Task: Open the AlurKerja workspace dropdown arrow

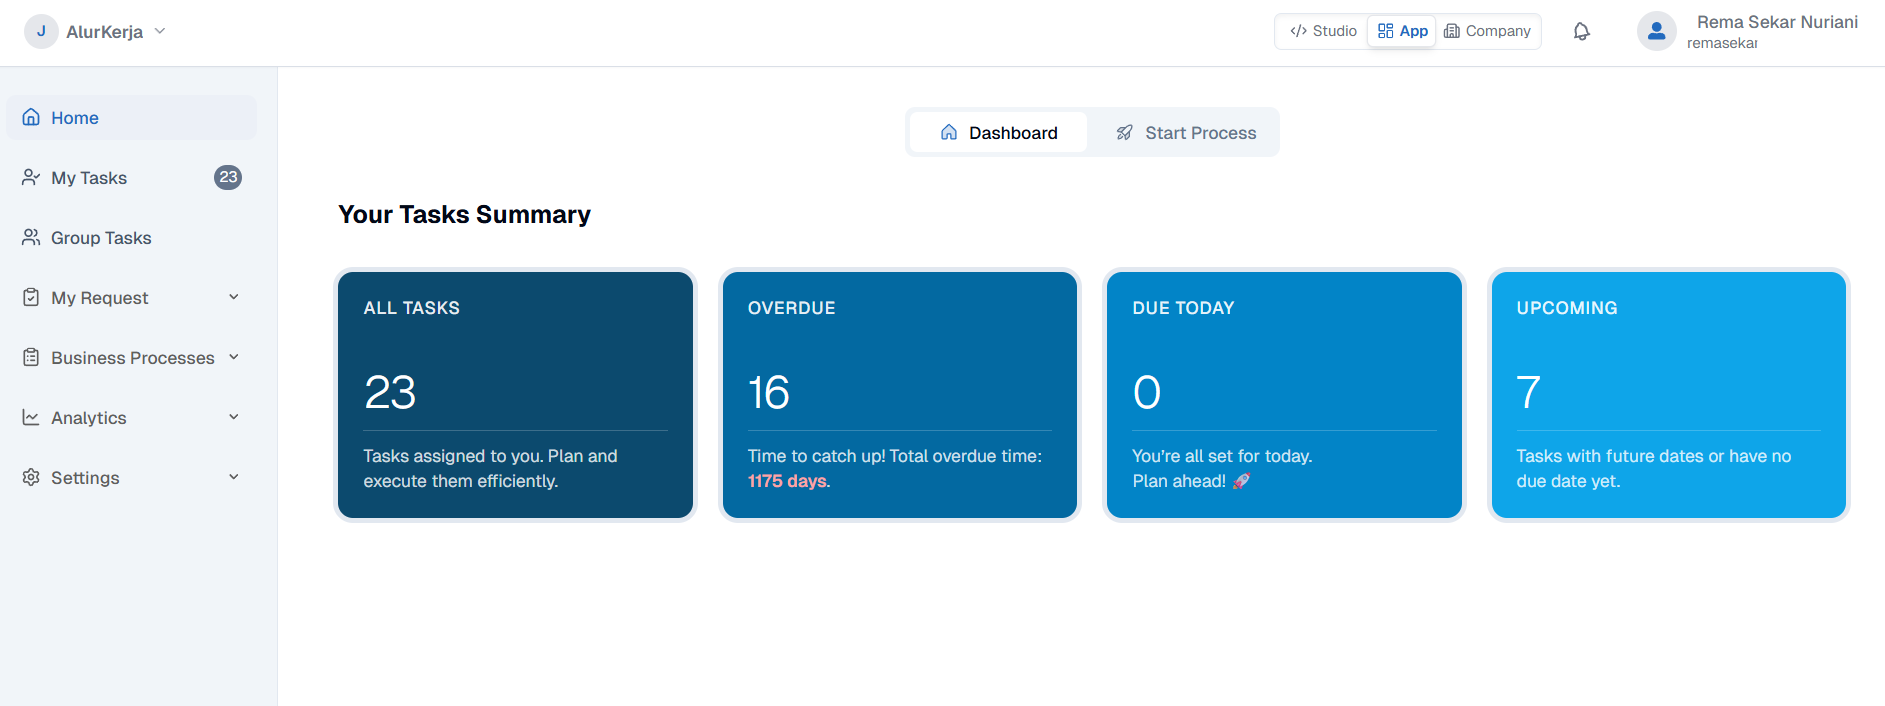Action: pyautogui.click(x=160, y=32)
